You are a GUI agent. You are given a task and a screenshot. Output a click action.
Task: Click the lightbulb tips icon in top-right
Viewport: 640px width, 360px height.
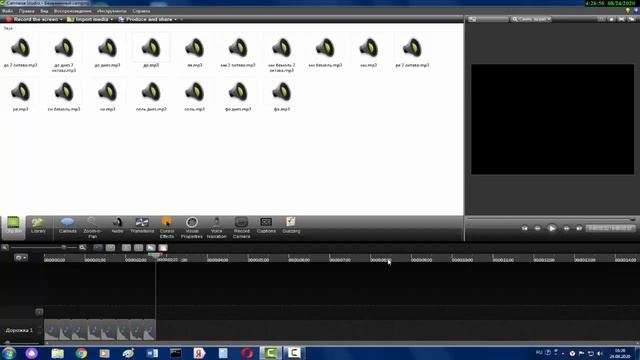628,11
